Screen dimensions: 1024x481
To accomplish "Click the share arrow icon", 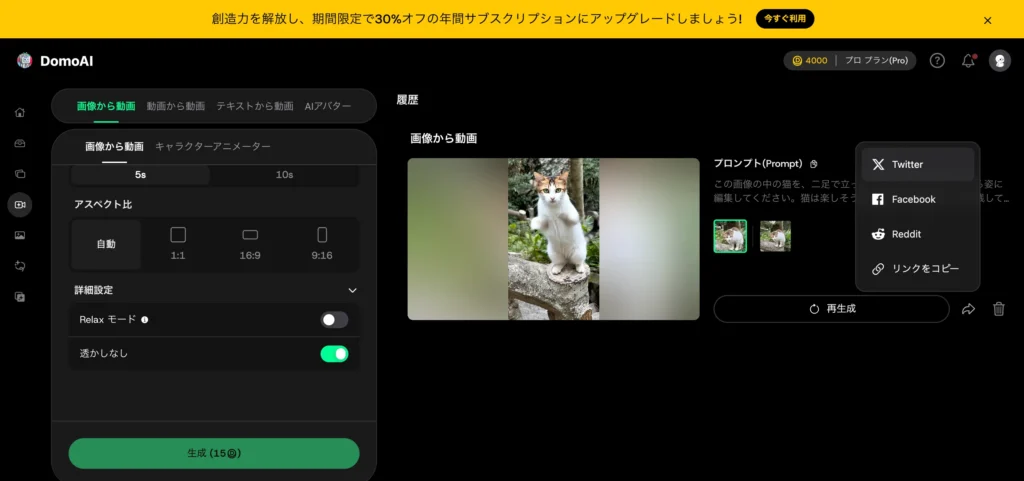I will tap(968, 309).
